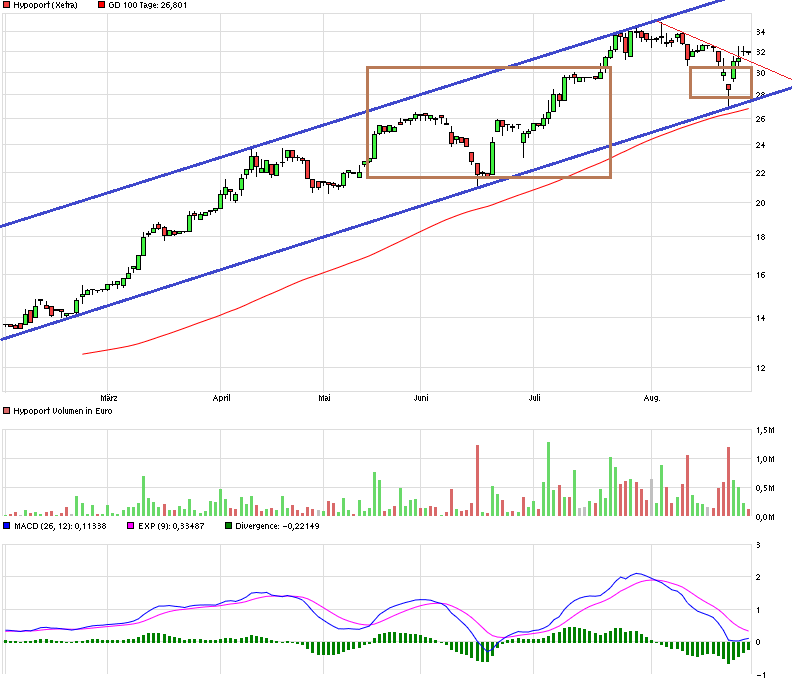Click the GD 100 Tage legend swatch
Viewport: 792px width, 684px height.
pos(102,5)
